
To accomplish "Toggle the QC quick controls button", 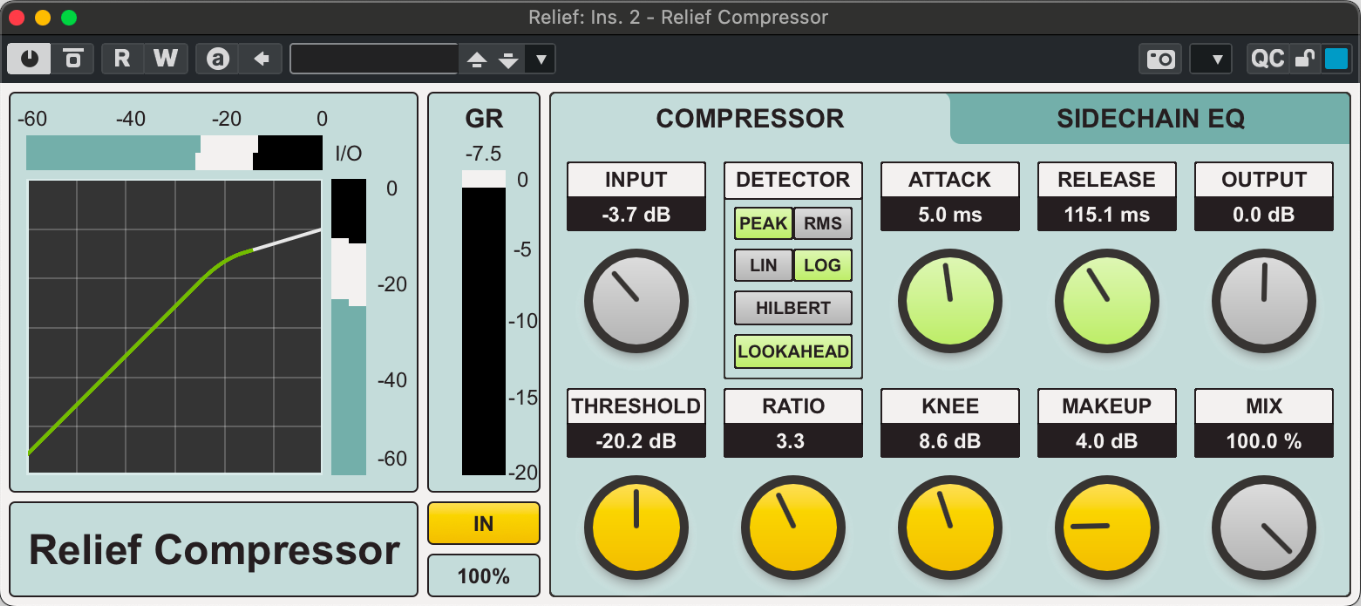I will (1268, 59).
